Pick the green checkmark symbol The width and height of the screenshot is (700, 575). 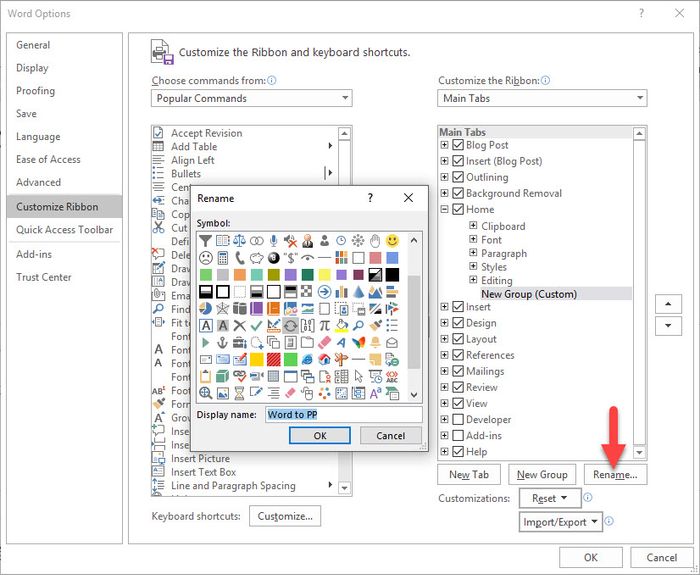pyautogui.click(x=256, y=326)
